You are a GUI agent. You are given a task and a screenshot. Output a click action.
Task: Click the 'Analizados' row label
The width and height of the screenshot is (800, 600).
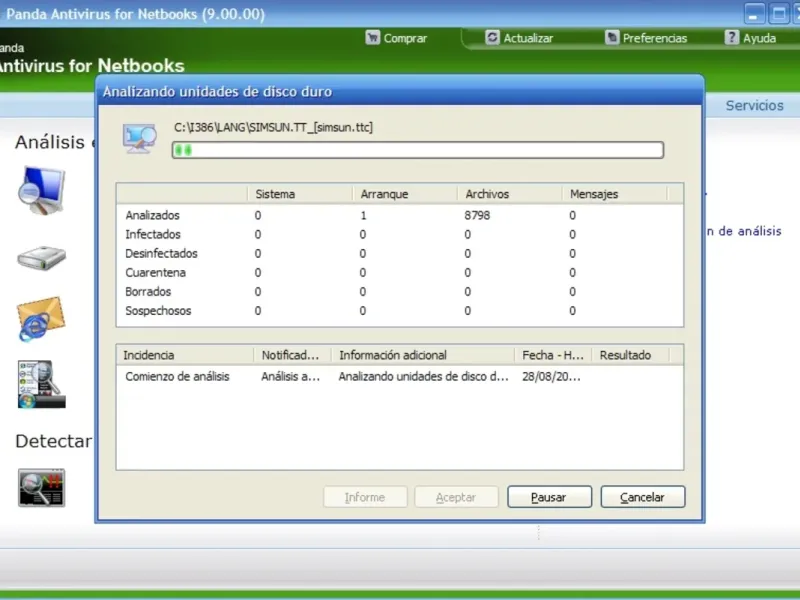pyautogui.click(x=153, y=215)
